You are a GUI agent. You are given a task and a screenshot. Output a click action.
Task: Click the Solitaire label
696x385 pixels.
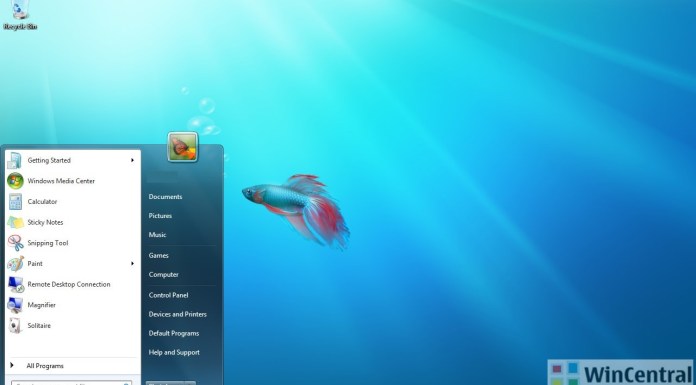click(39, 325)
